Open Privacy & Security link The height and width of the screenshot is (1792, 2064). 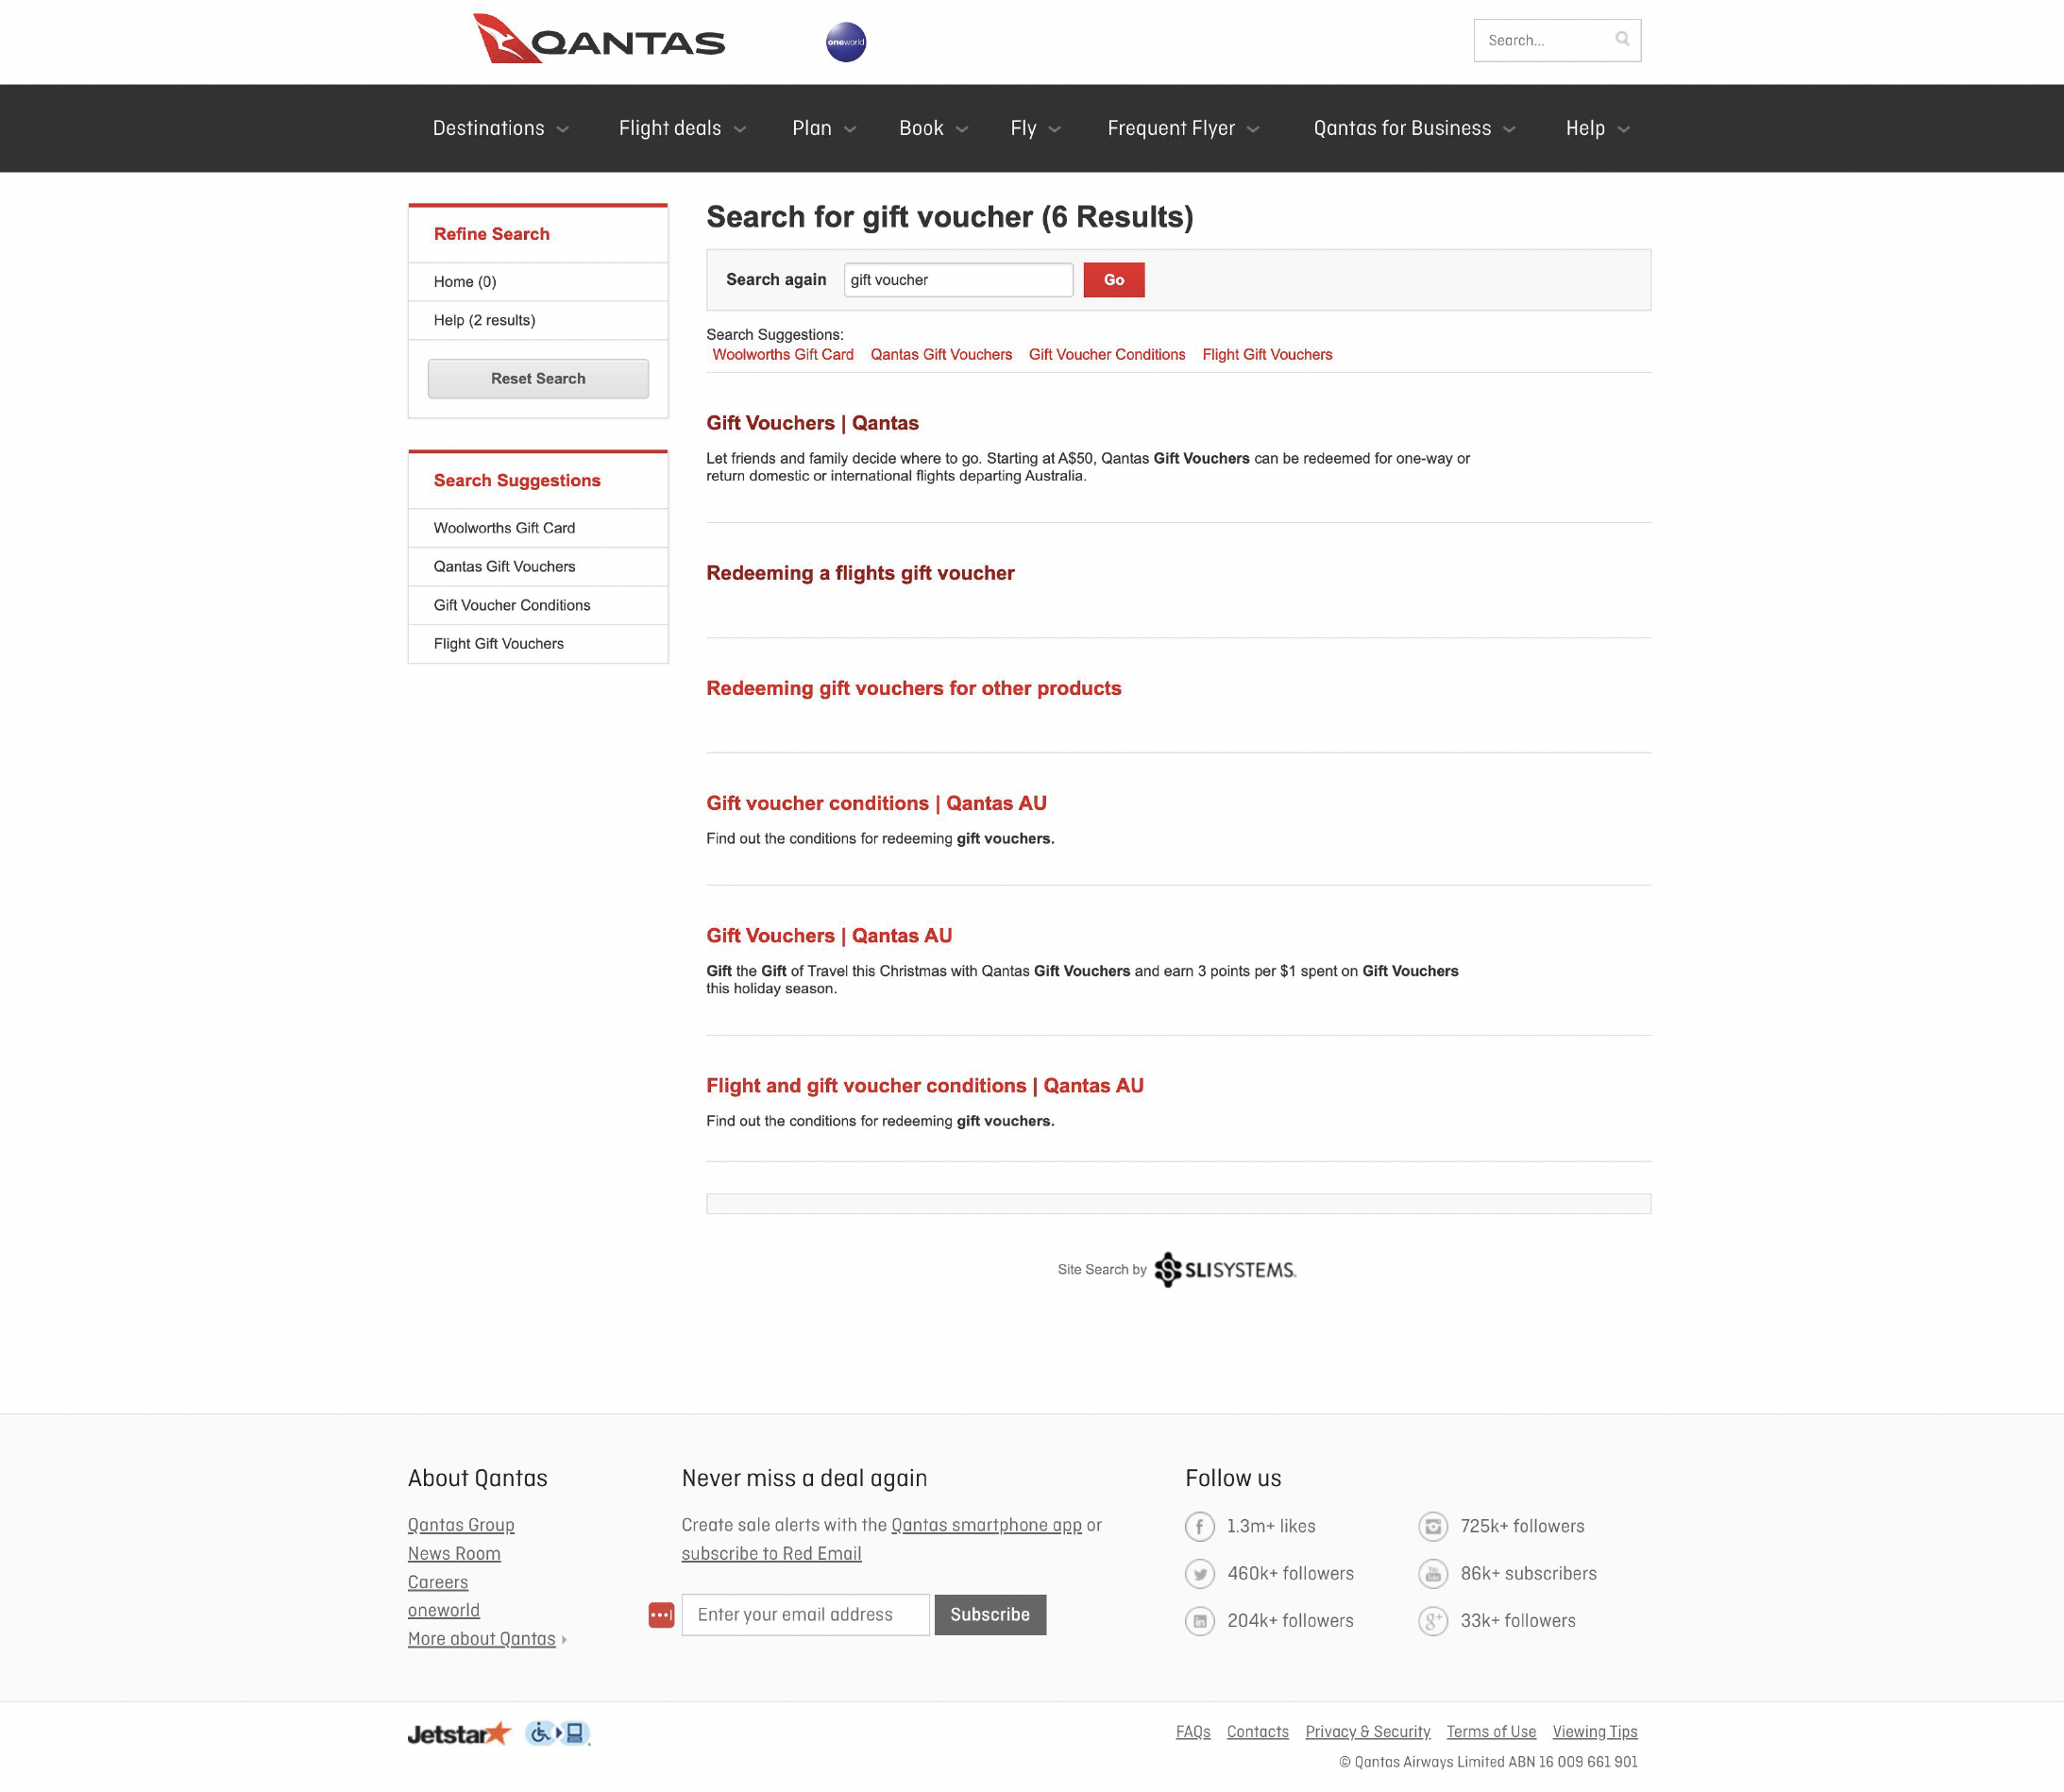point(1367,1732)
